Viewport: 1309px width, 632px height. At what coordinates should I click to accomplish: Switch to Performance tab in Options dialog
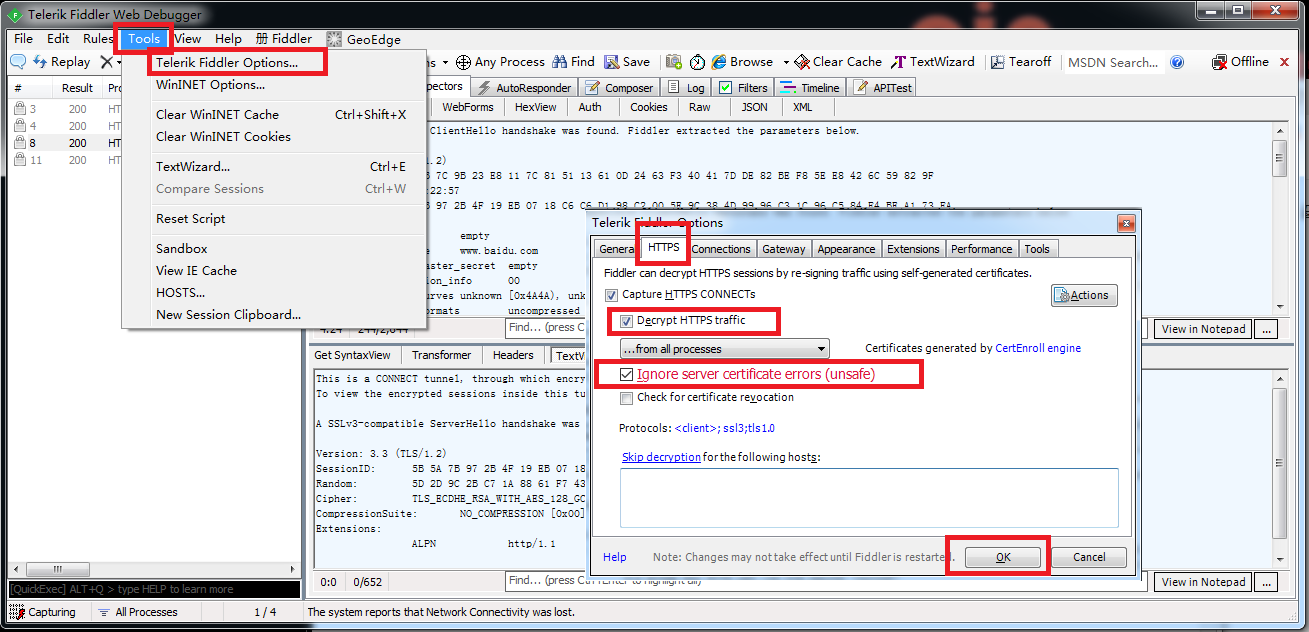tap(982, 249)
